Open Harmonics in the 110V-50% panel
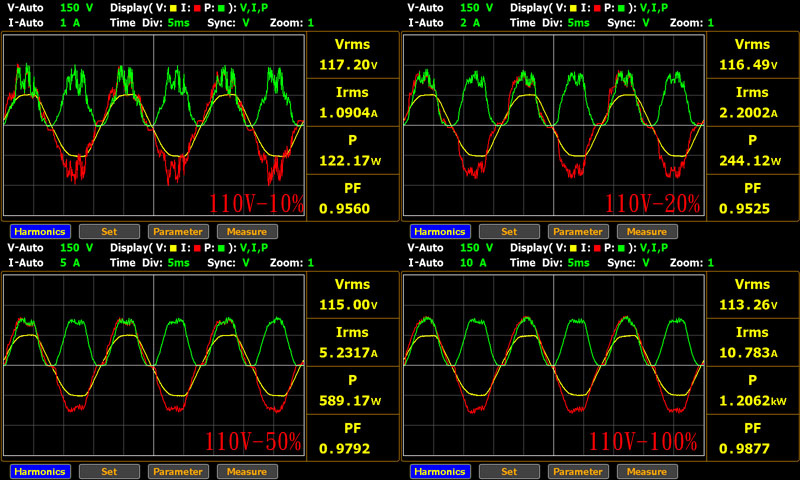This screenshot has width=800, height=480. 40,471
